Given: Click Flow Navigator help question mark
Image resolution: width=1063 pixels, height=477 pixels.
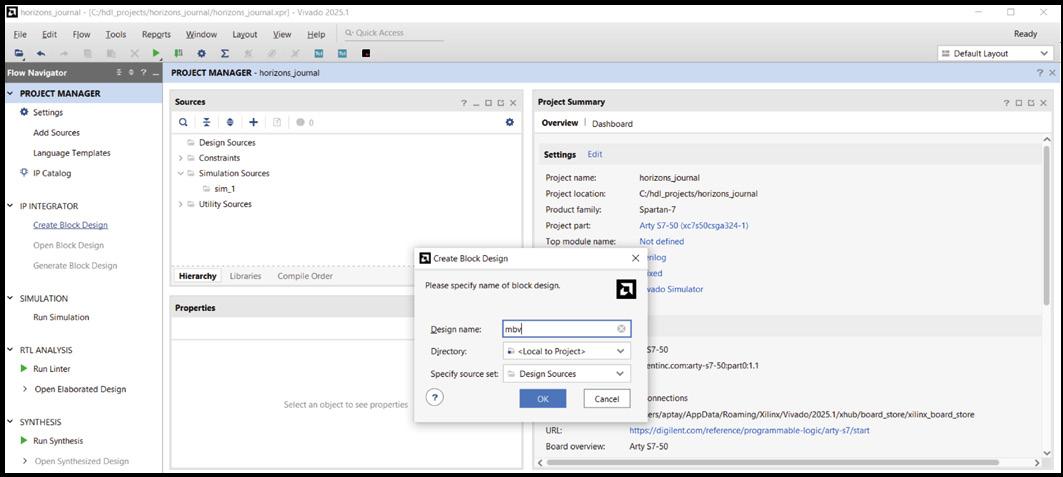Looking at the screenshot, I should pyautogui.click(x=144, y=72).
